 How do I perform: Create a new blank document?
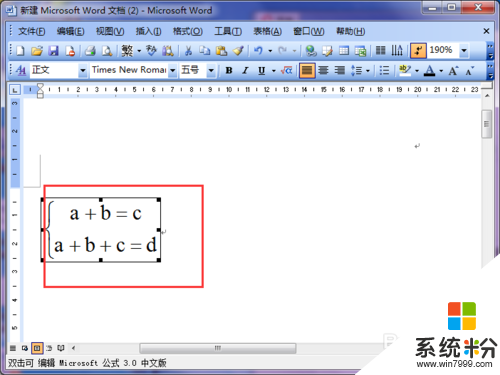pos(20,51)
